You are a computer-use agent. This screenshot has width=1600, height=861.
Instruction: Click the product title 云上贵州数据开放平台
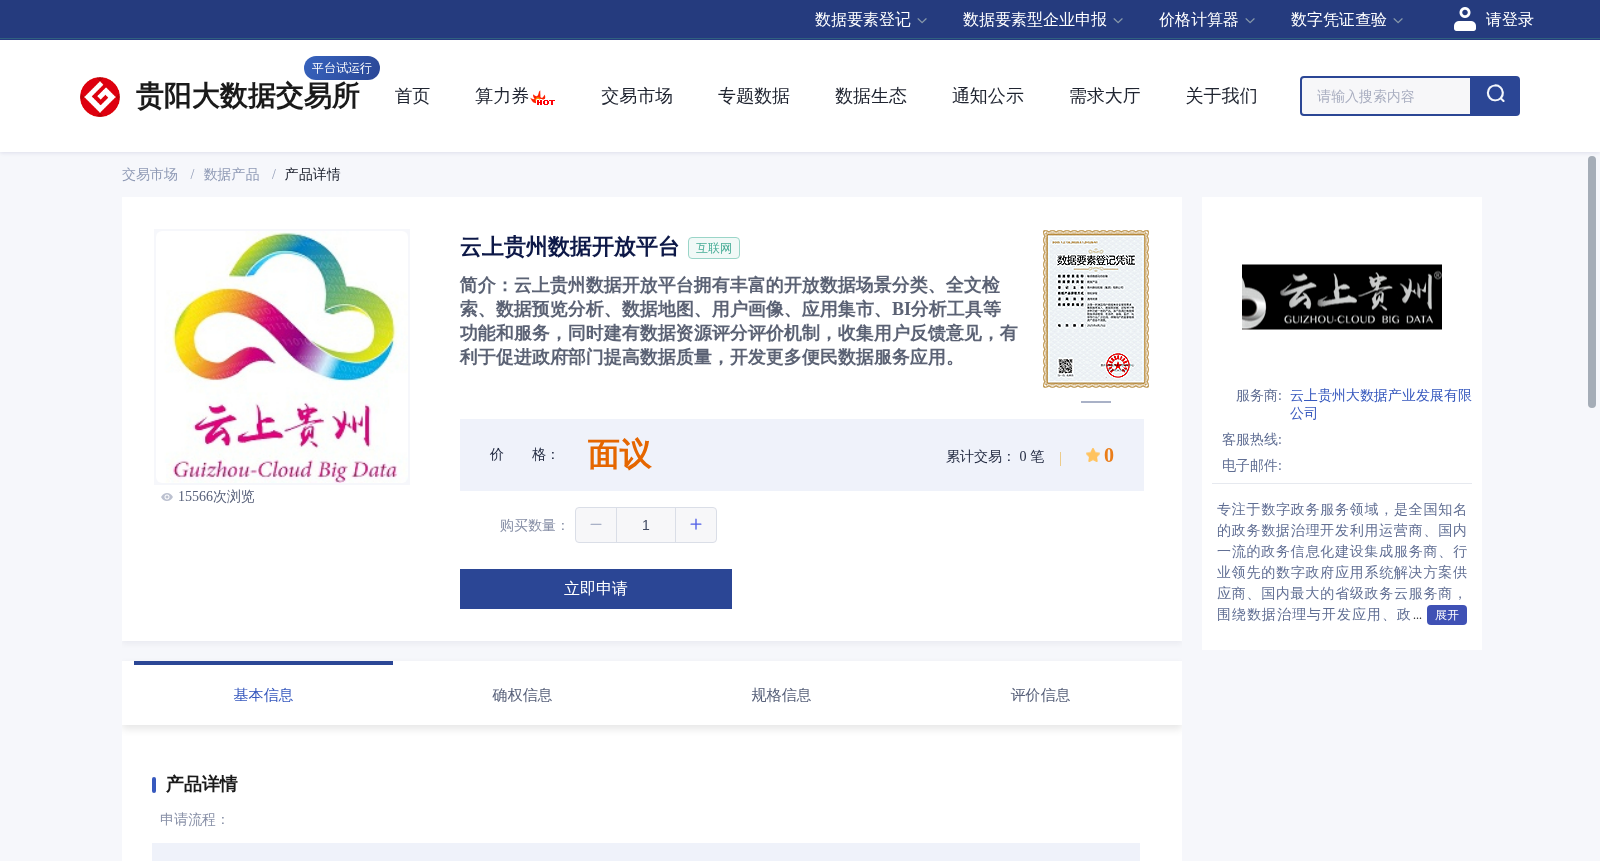point(569,247)
